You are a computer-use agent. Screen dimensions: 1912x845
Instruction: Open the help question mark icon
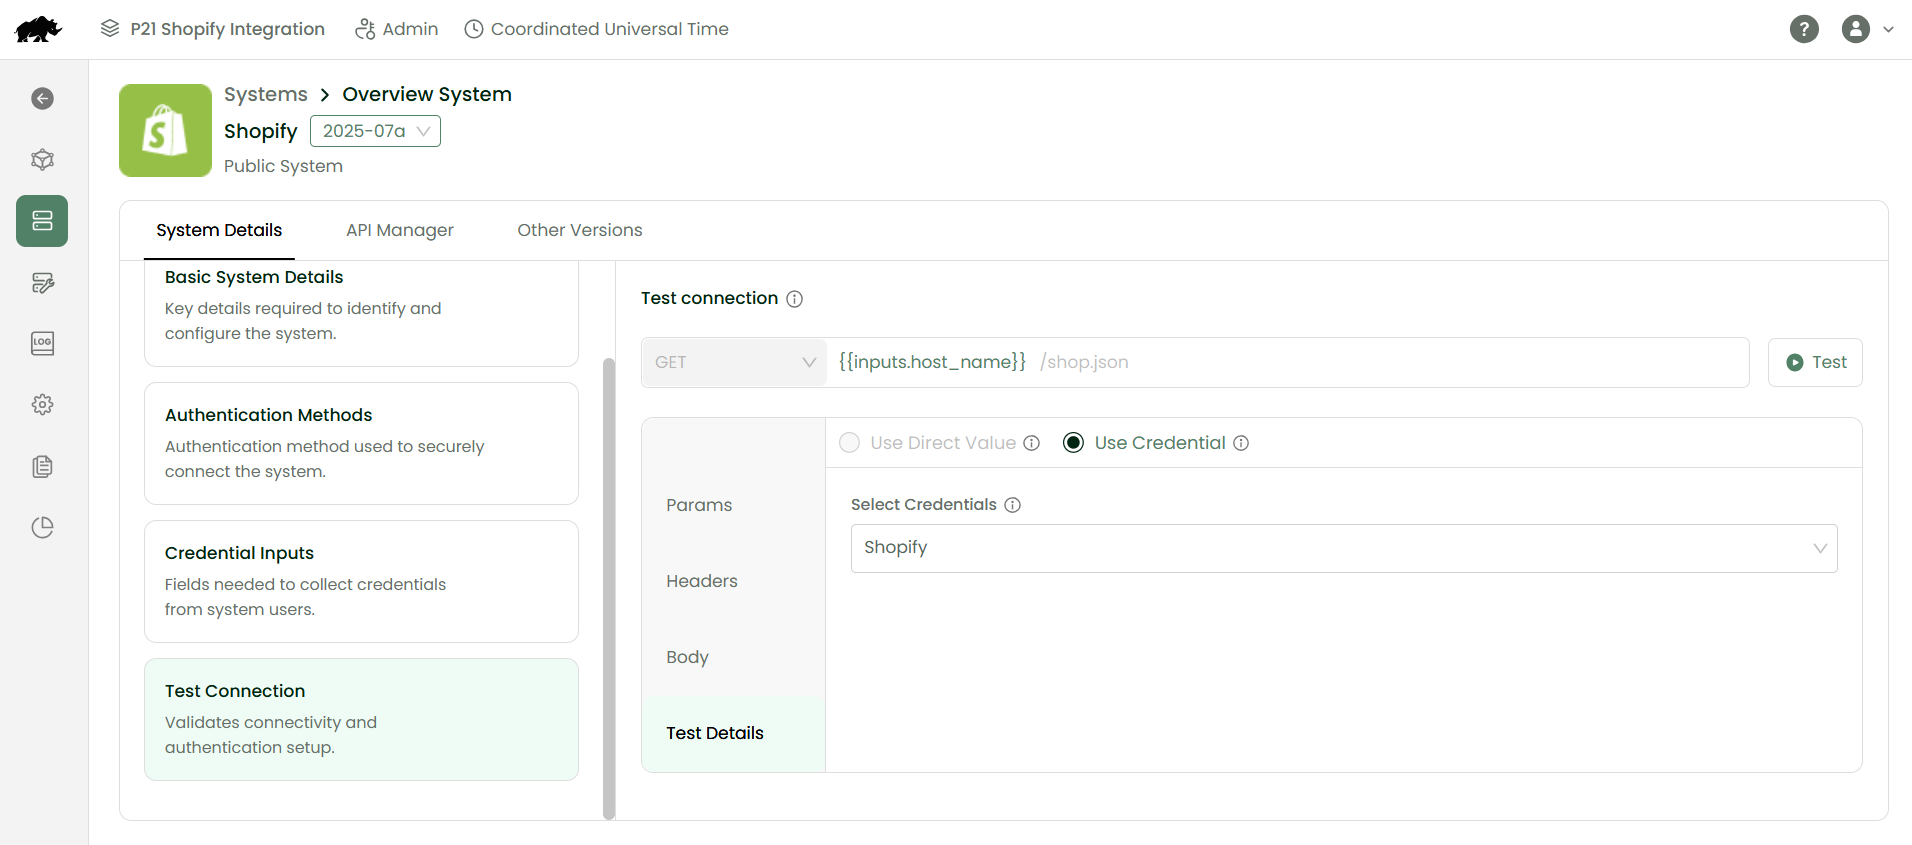coord(1804,29)
